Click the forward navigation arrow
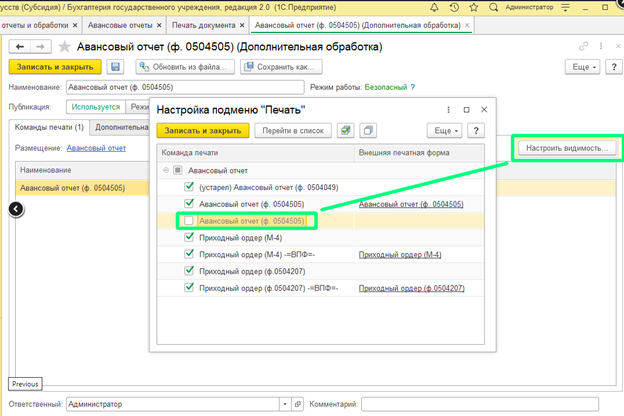The height and width of the screenshot is (416, 624). point(44,46)
